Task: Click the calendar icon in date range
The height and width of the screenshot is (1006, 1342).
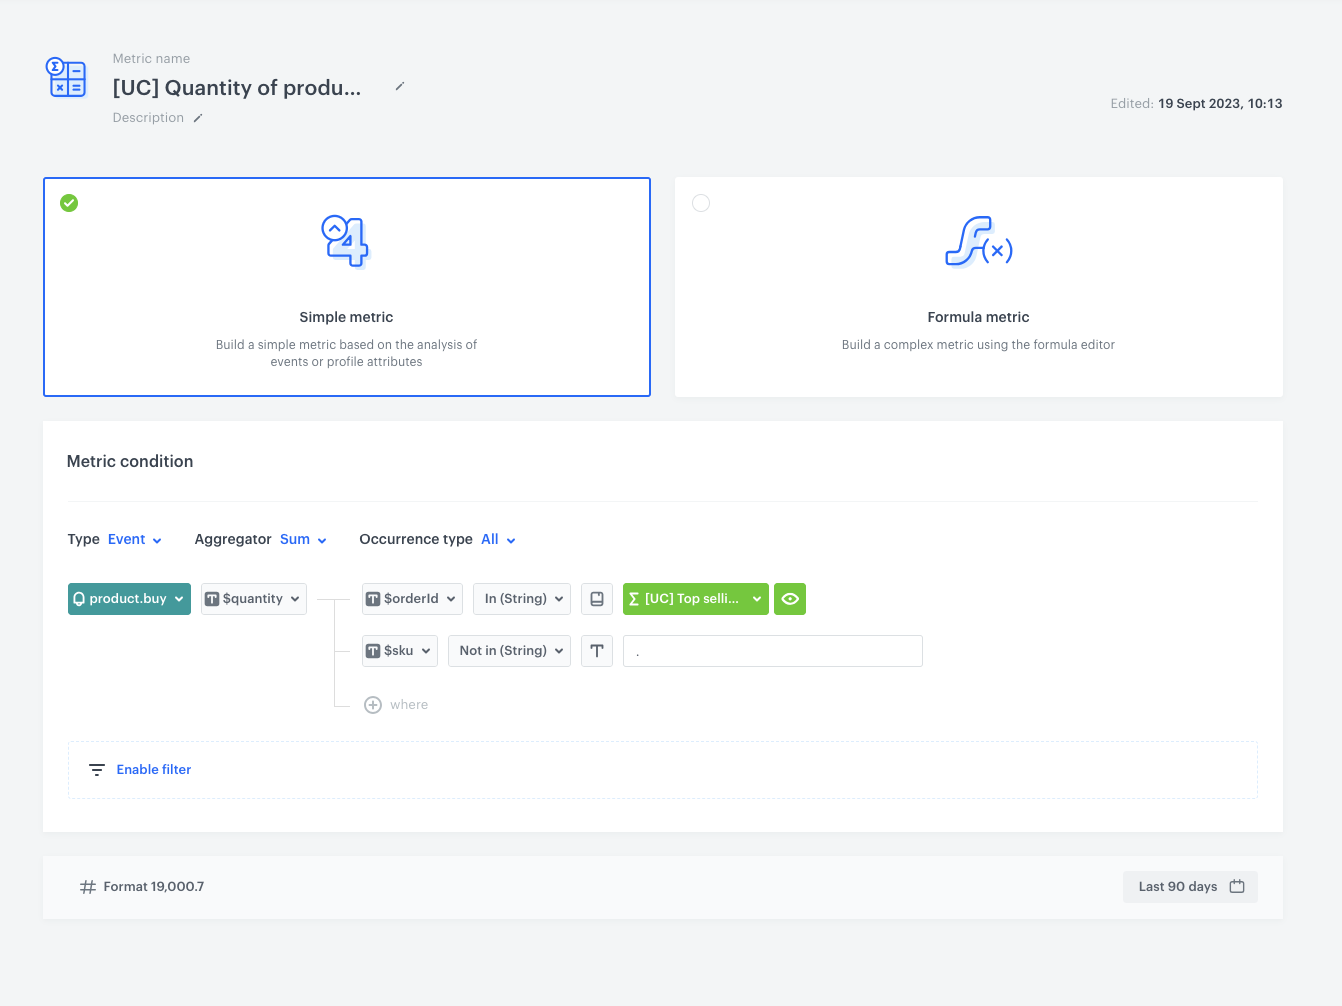Action: pos(1237,887)
